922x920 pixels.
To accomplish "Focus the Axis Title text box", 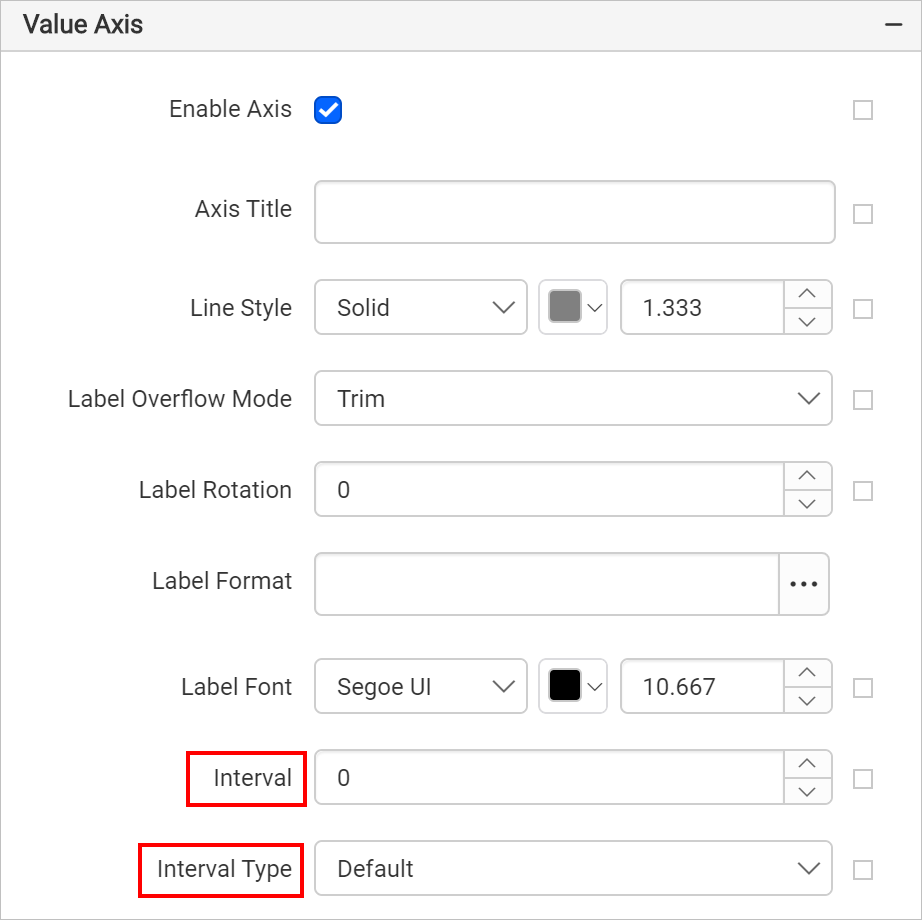I will coord(574,212).
